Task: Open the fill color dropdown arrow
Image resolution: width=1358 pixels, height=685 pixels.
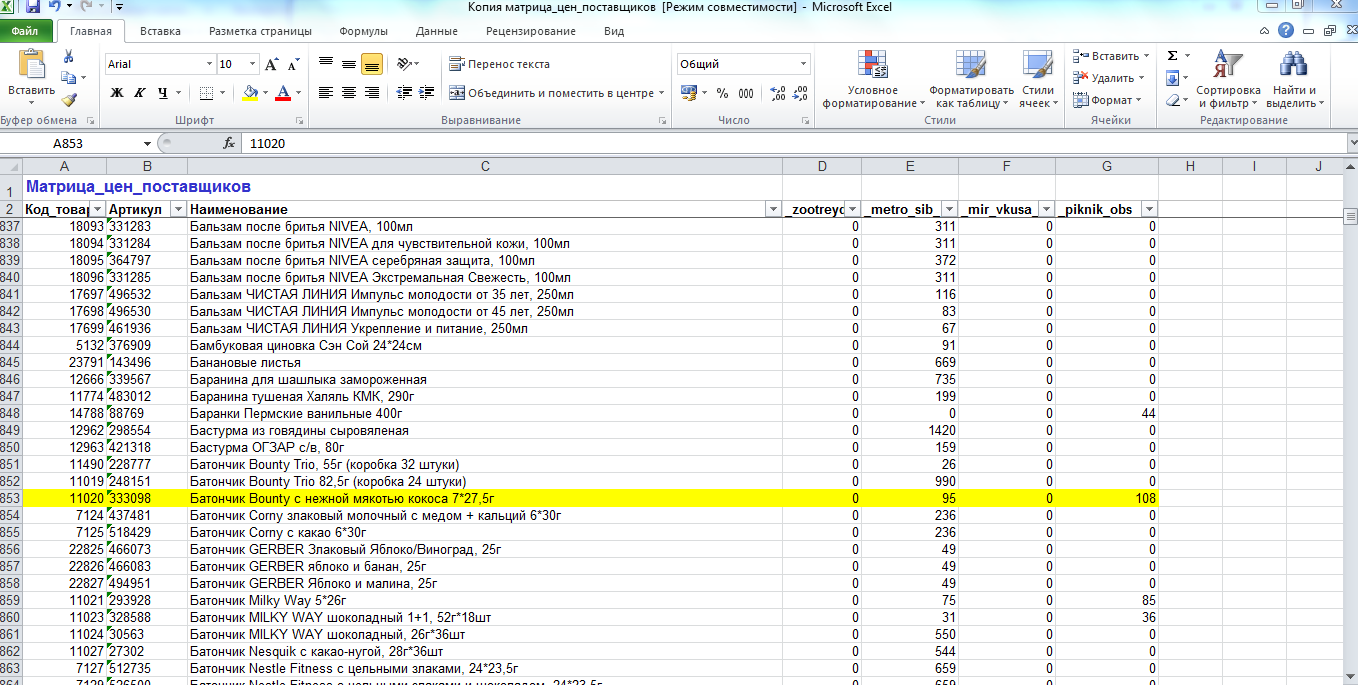Action: pyautogui.click(x=265, y=93)
